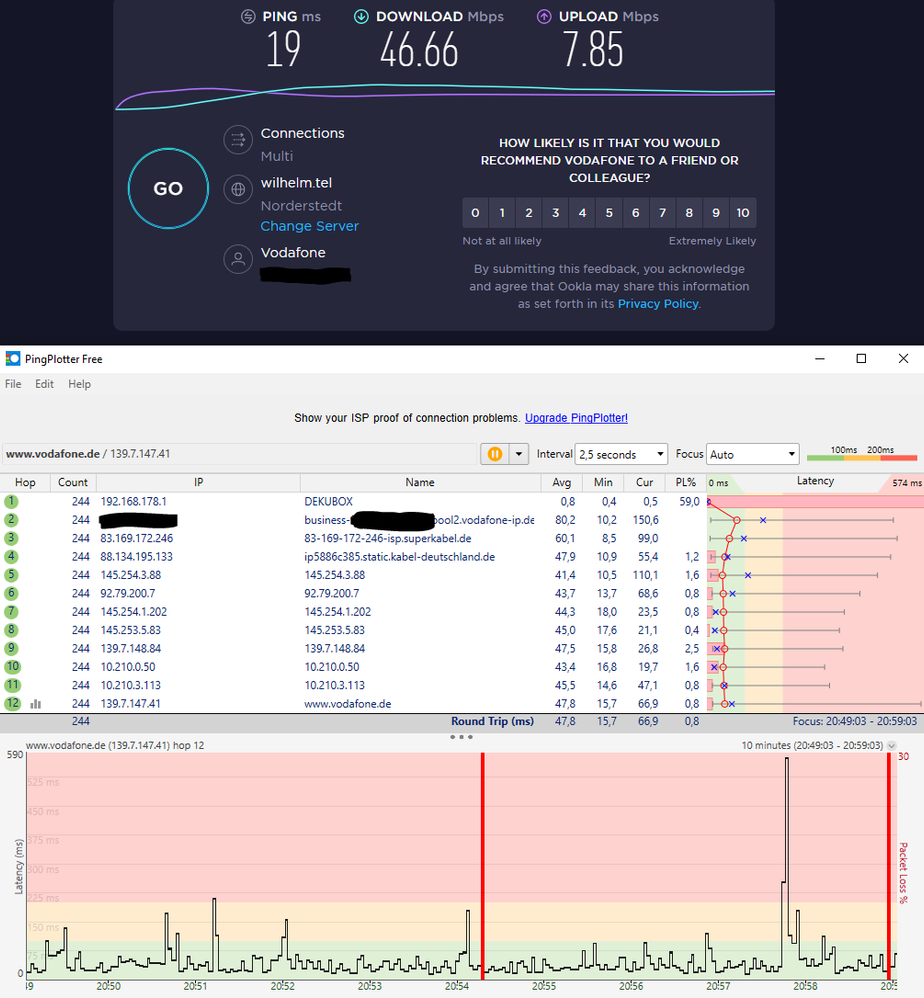Image resolution: width=924 pixels, height=998 pixels.
Task: Rate recommendation score 10
Action: [x=743, y=213]
